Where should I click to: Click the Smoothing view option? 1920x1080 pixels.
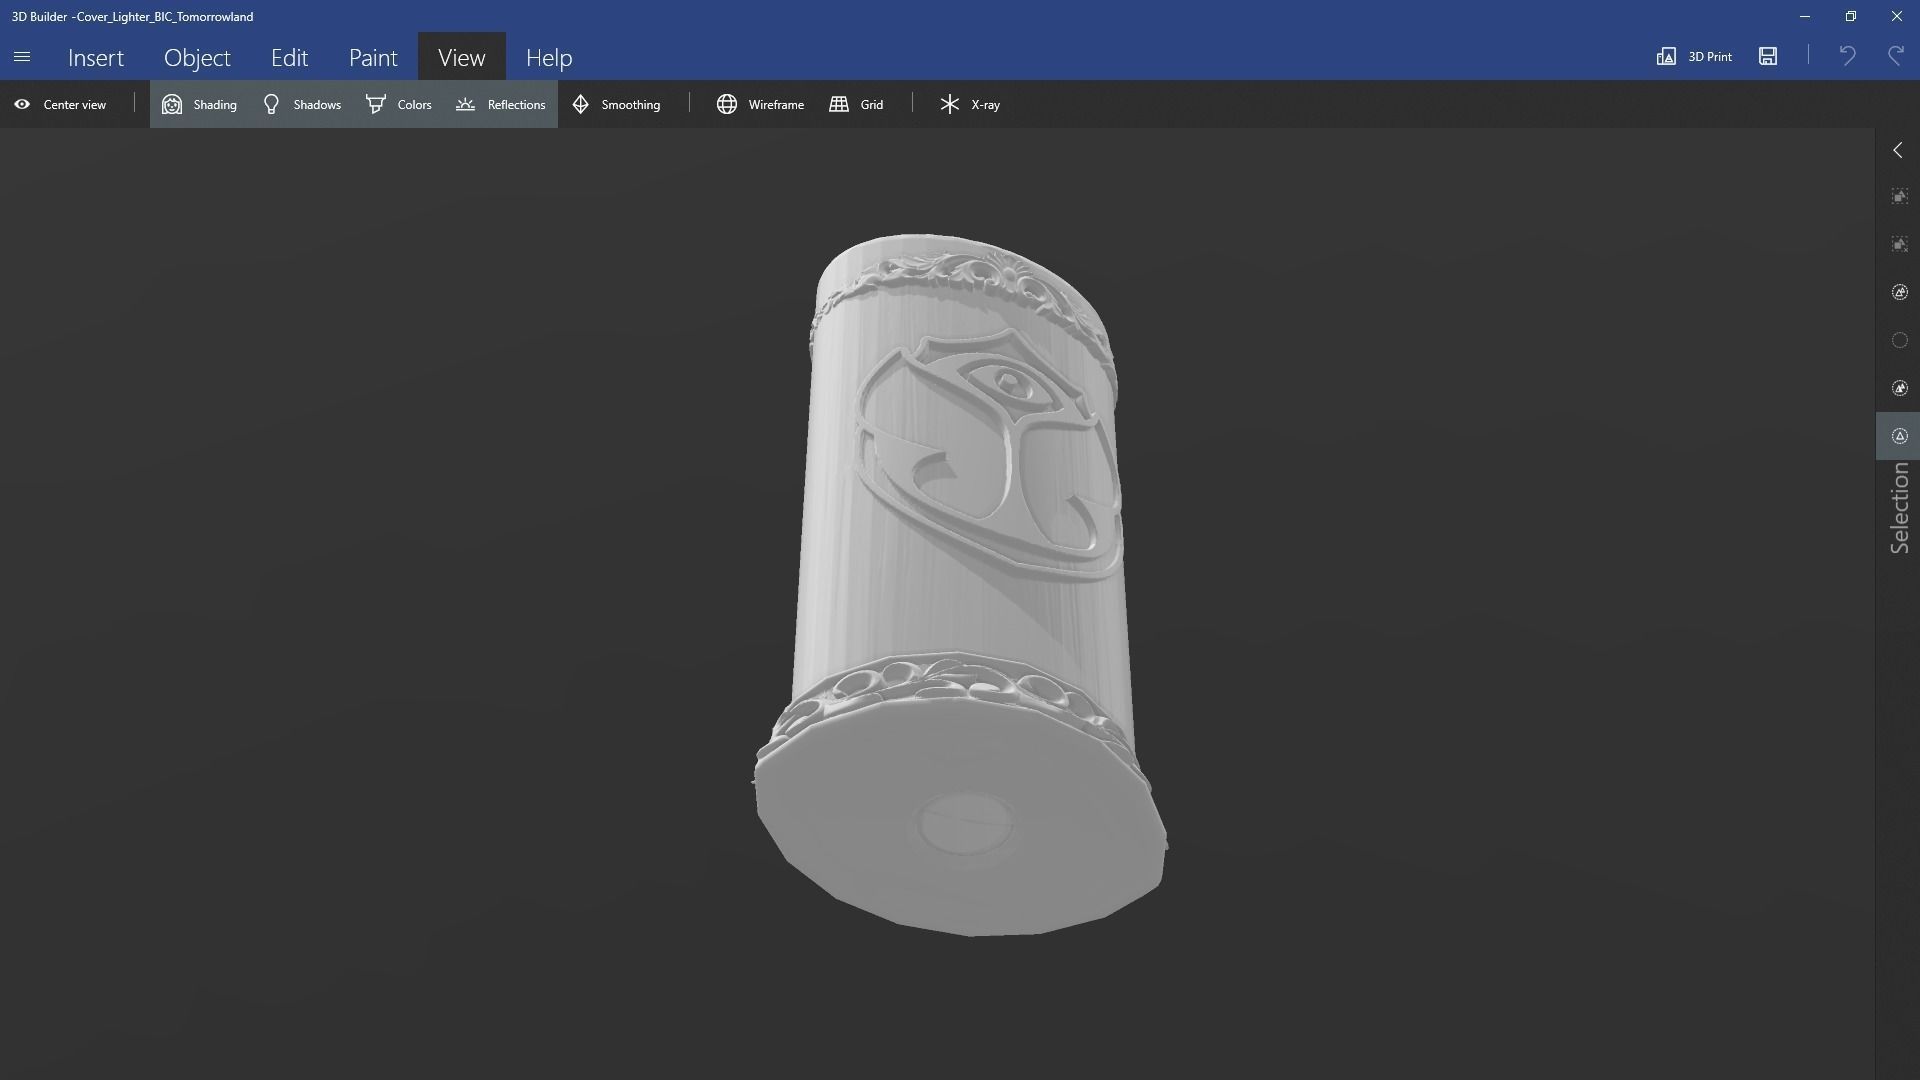point(616,104)
